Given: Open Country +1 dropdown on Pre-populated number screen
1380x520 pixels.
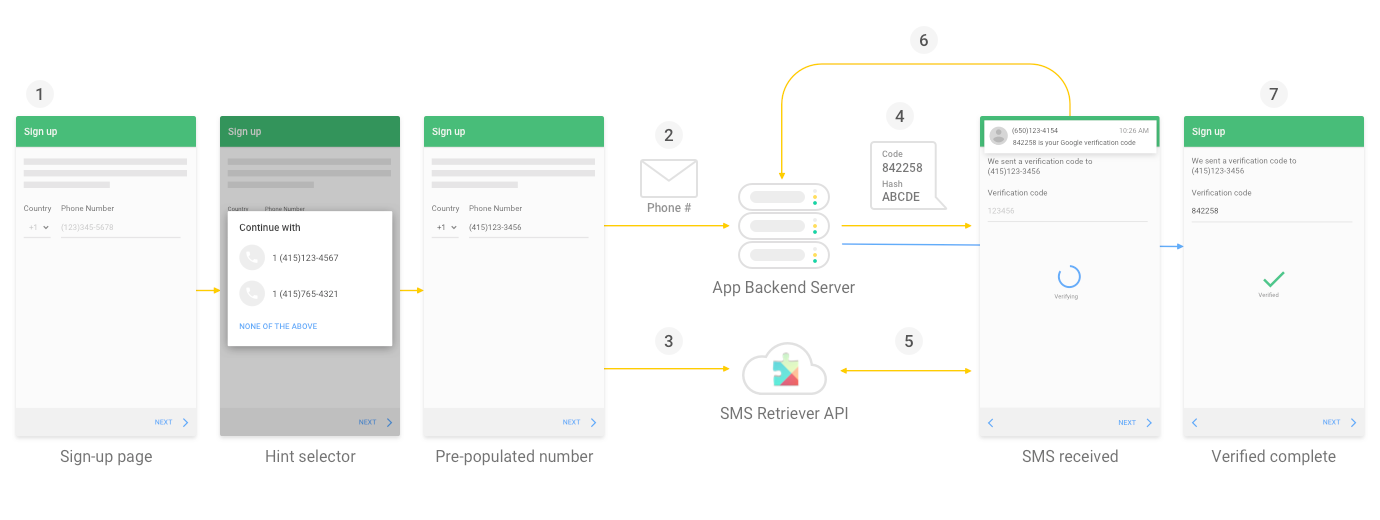Looking at the screenshot, I should 446,228.
